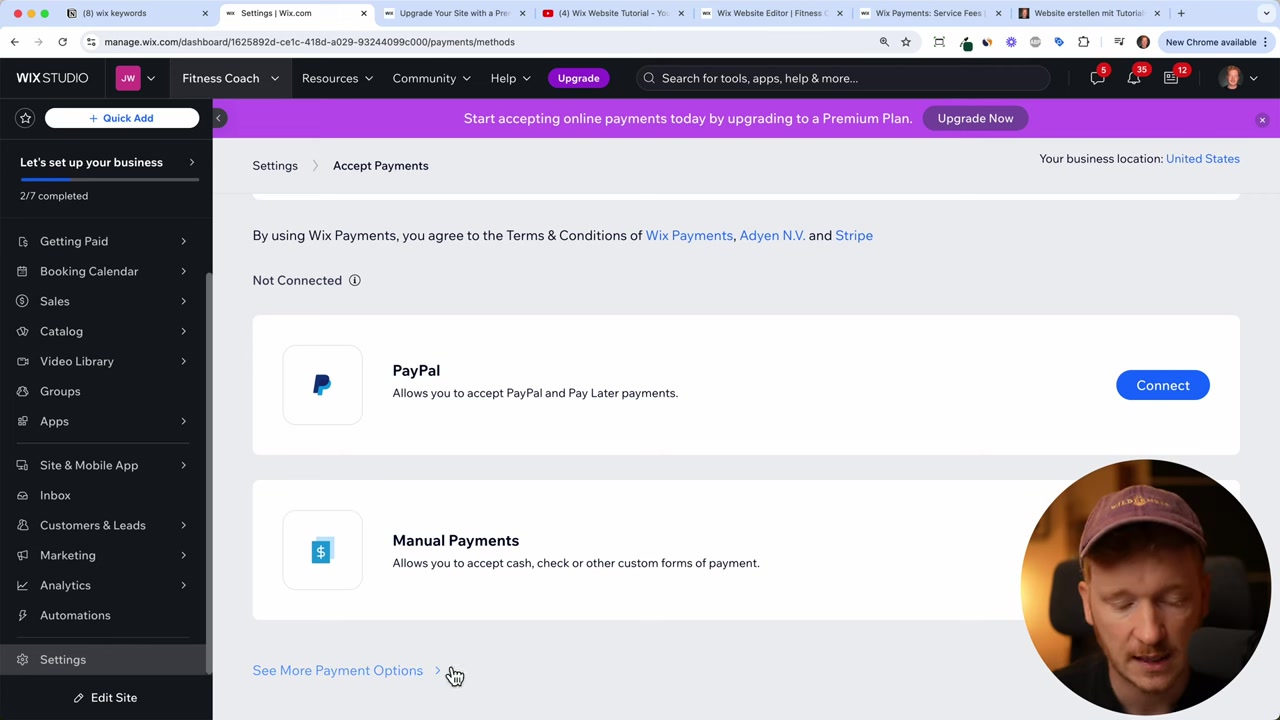The width and height of the screenshot is (1280, 720).
Task: Open the Community dropdown menu
Action: (x=433, y=78)
